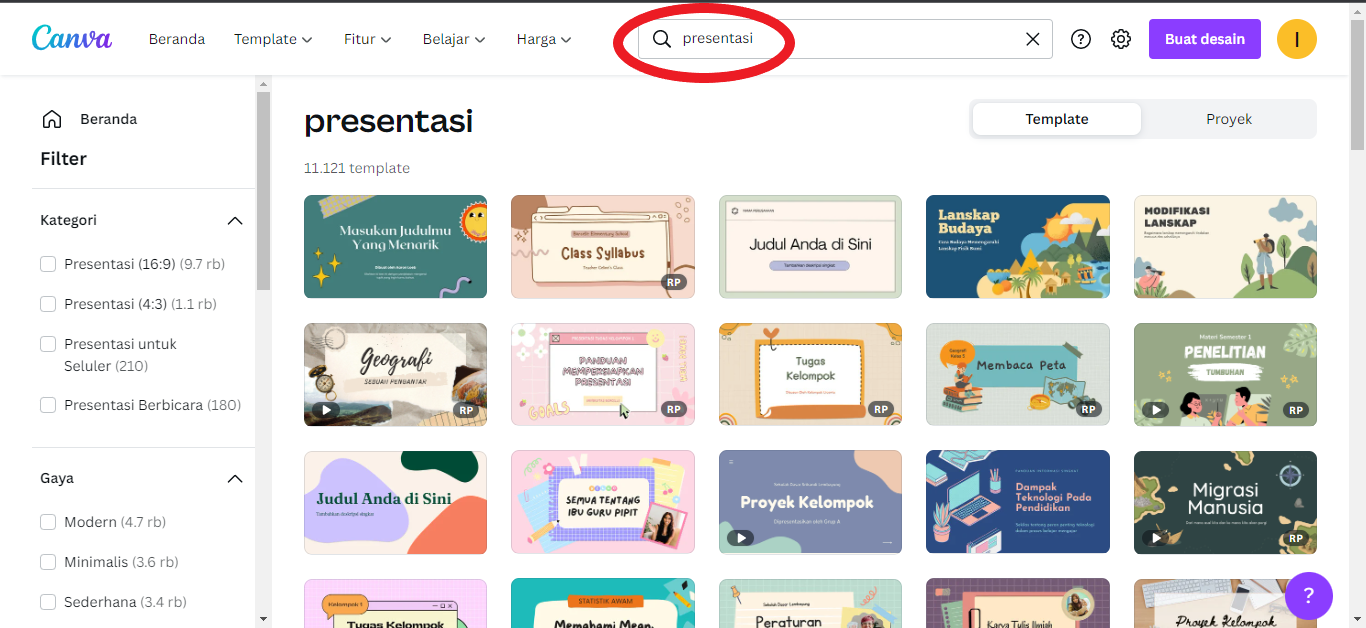Open the purple floating help button
Screen dimensions: 1366x628
pos(1309,596)
